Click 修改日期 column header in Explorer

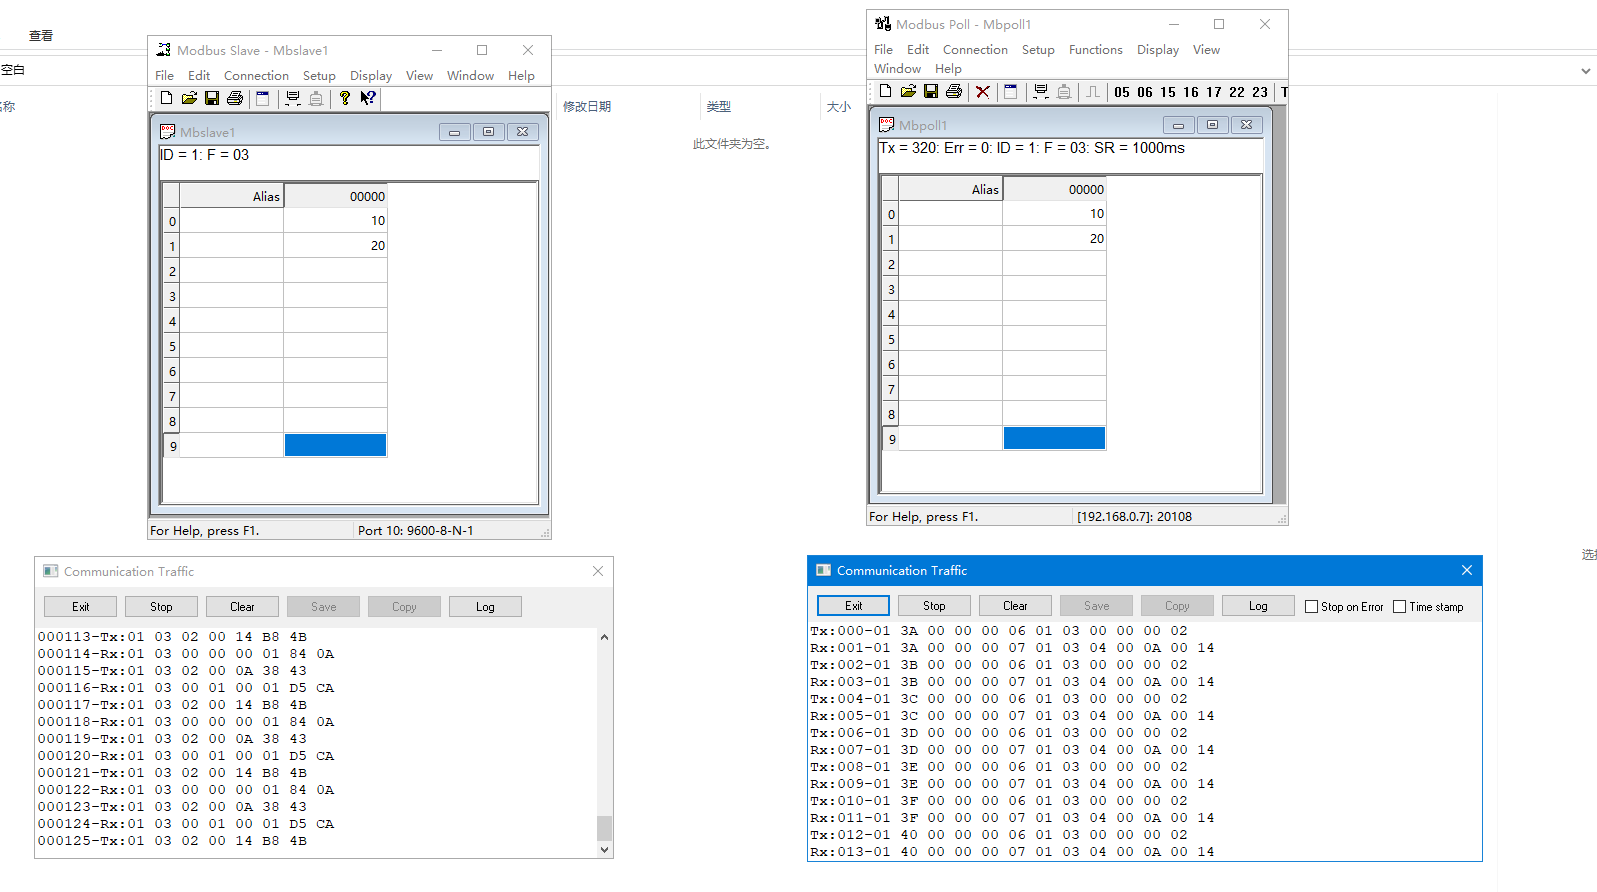[x=587, y=106]
